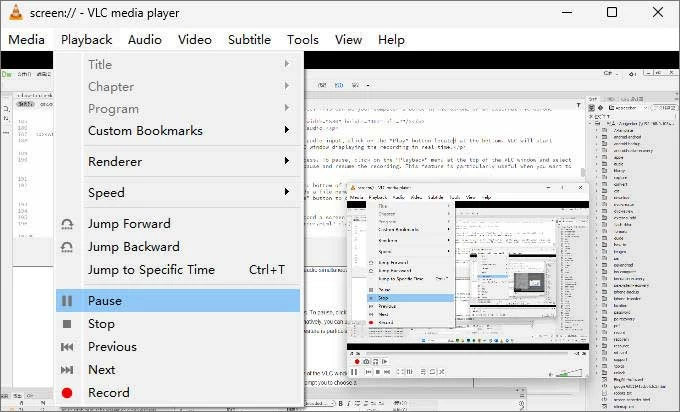Open the Video menu
Screen dimensions: 680x412
click(x=195, y=40)
